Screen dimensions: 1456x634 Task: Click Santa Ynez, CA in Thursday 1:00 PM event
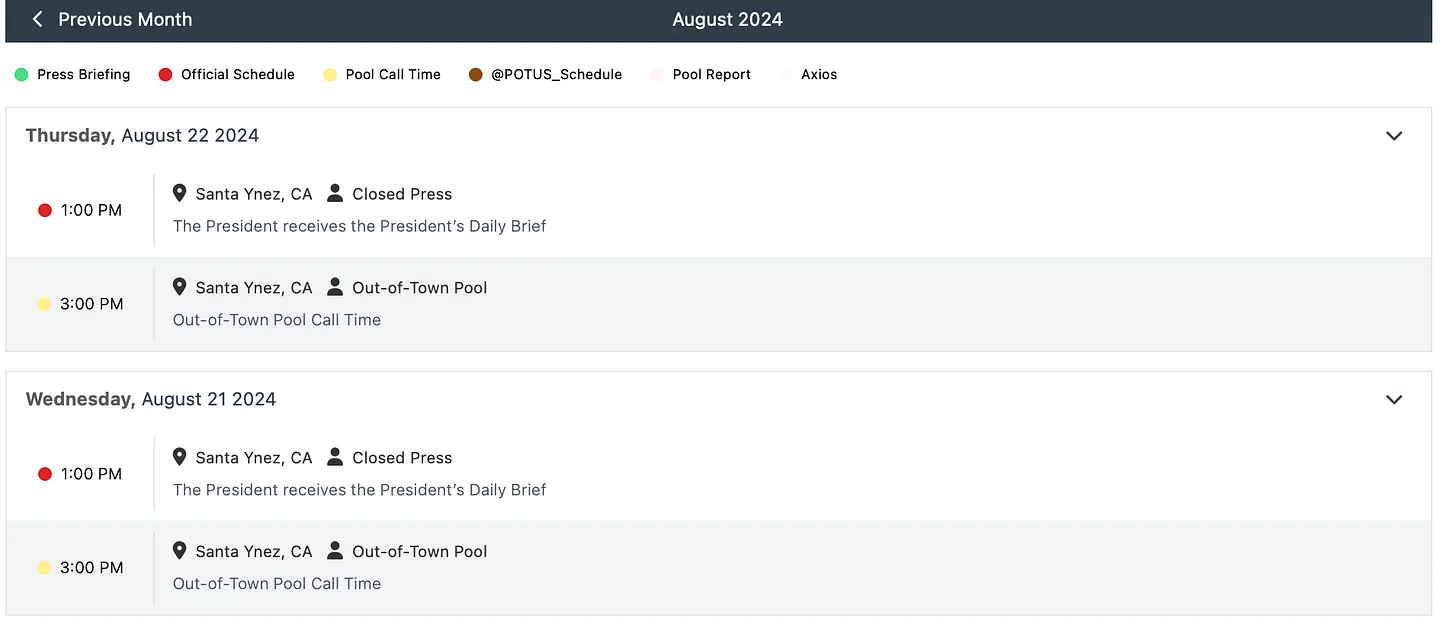click(254, 194)
